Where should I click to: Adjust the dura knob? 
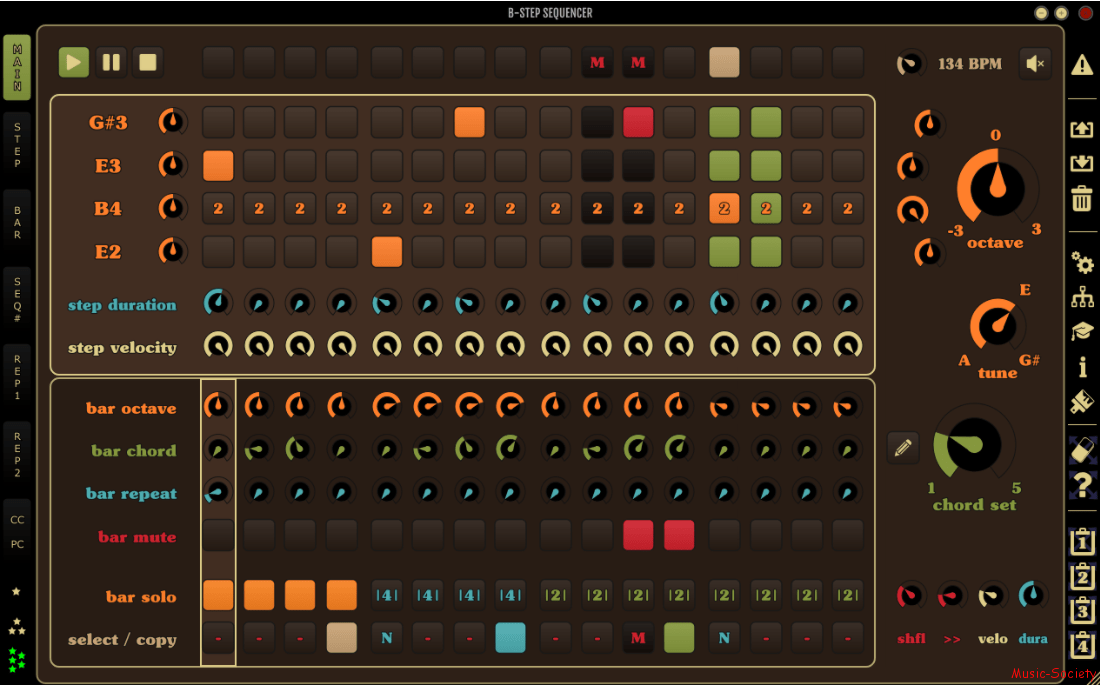click(x=1033, y=595)
